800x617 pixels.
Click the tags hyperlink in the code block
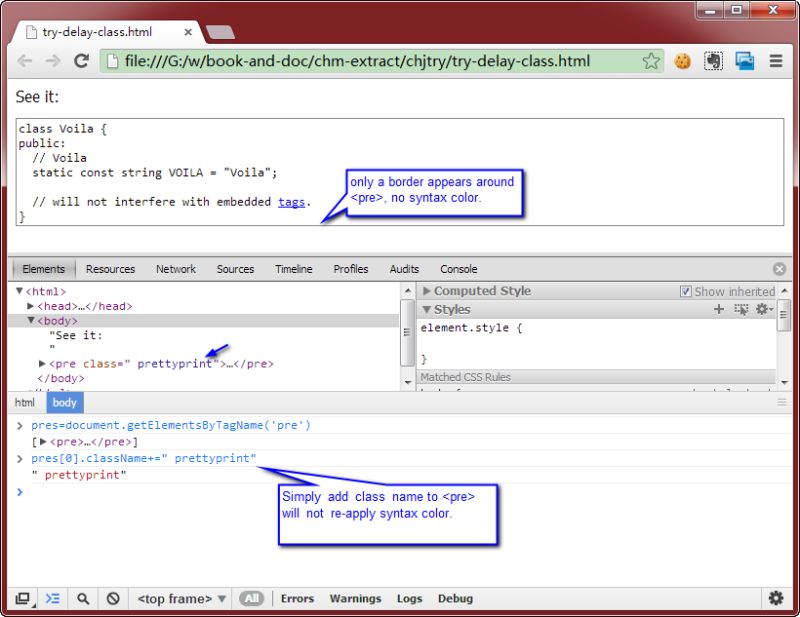coord(291,201)
